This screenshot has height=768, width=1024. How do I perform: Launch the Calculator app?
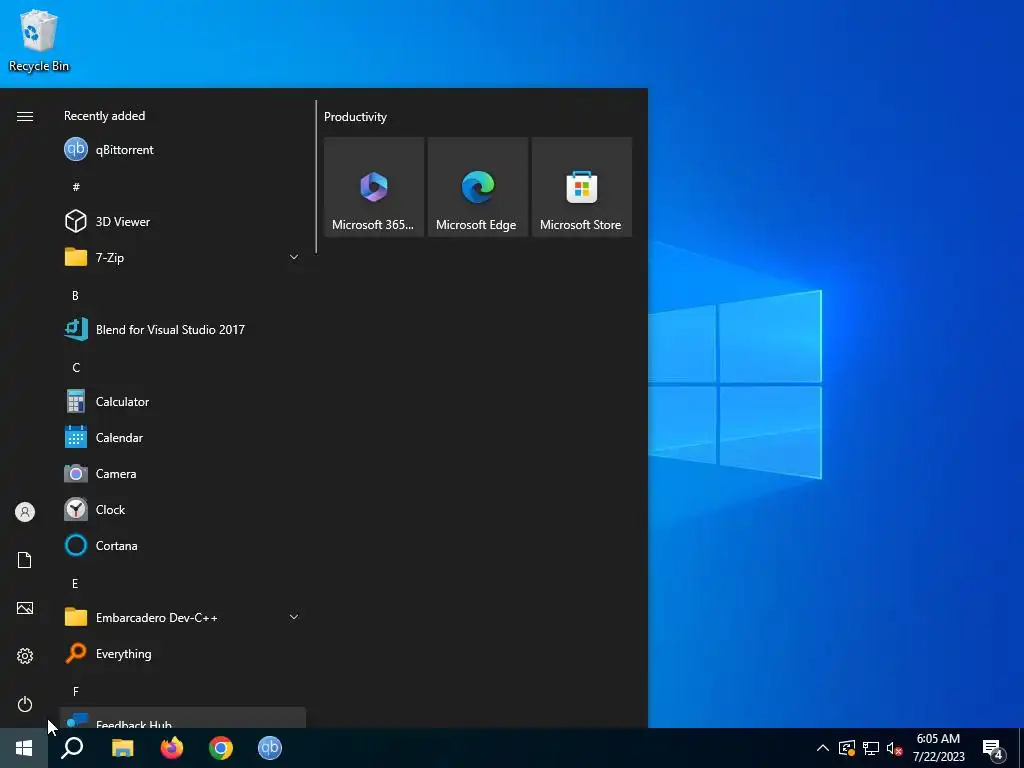coord(183,402)
